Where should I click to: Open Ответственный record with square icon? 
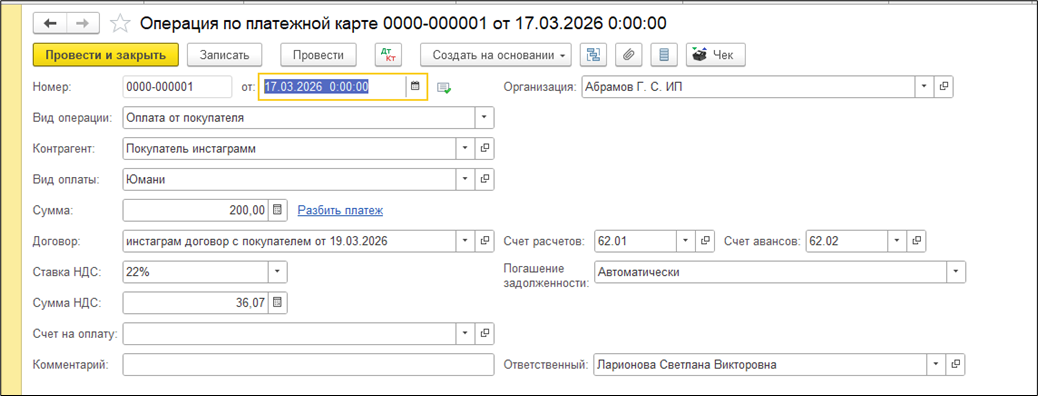955,364
